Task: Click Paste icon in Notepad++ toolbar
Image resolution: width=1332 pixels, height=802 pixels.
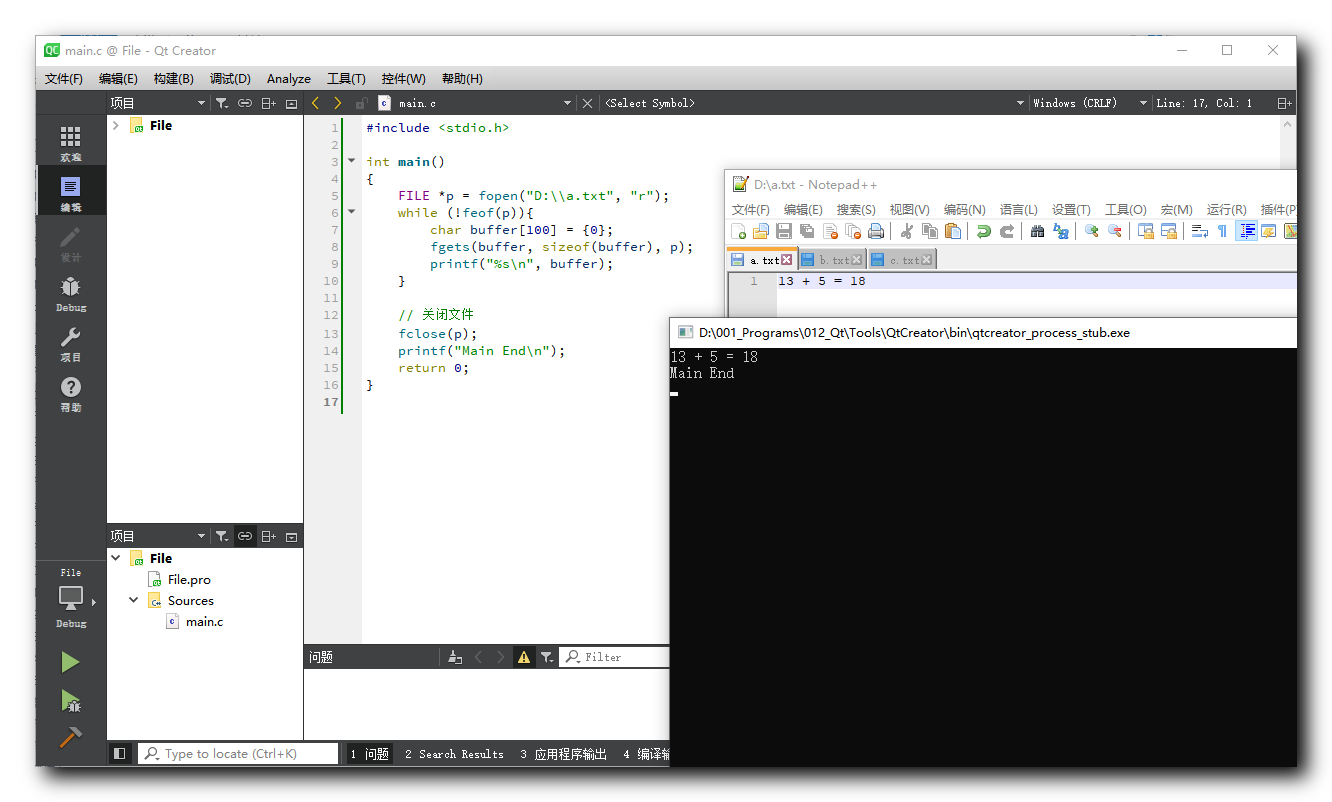Action: click(953, 231)
